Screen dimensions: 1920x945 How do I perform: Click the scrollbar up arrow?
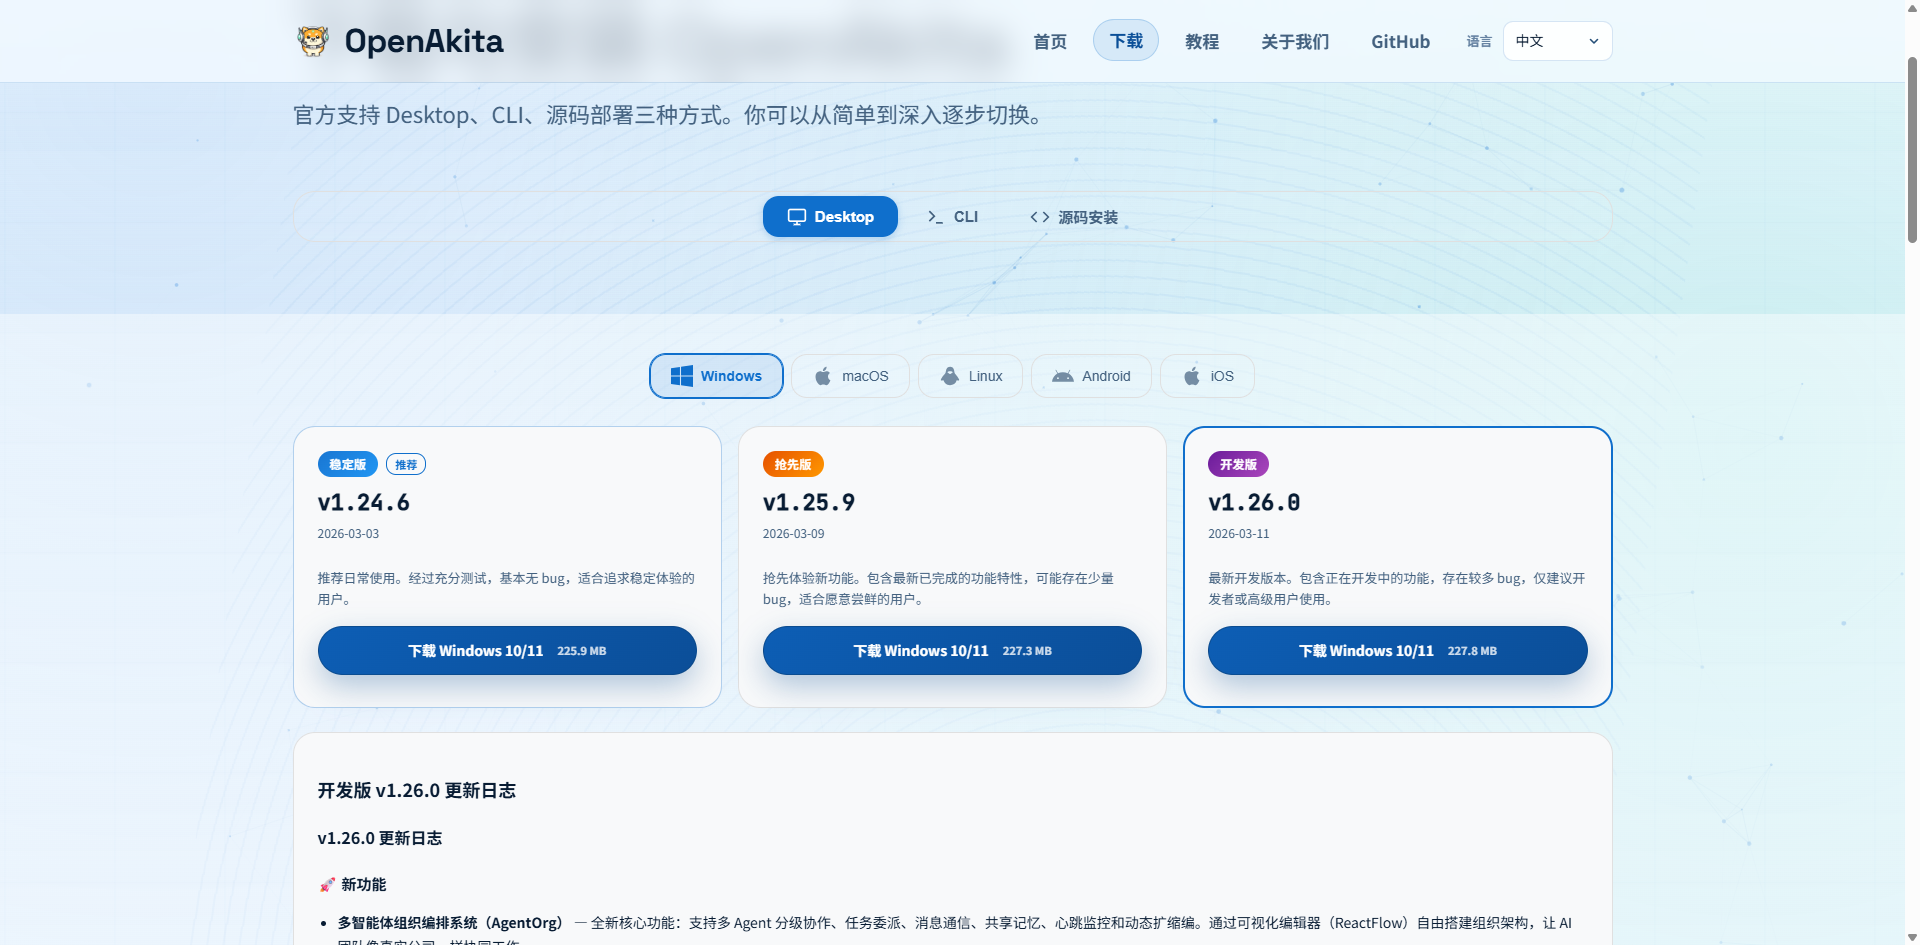tap(1912, 7)
